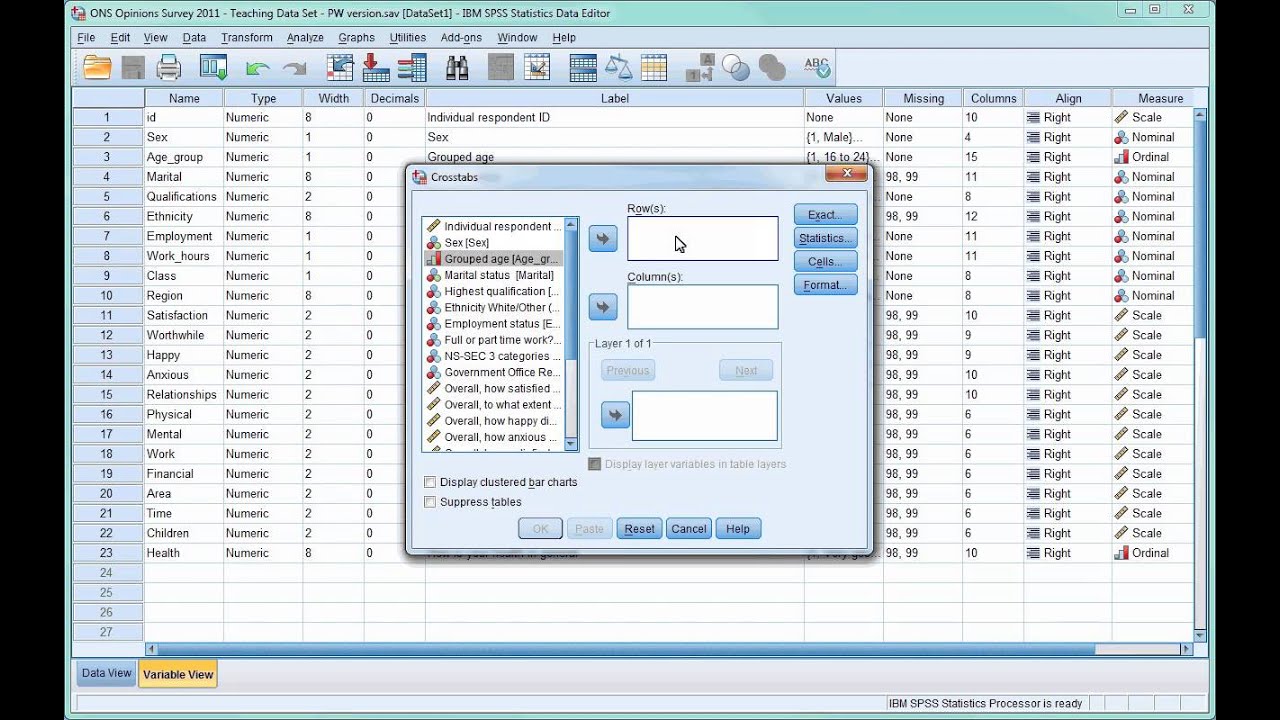Click the Spell check ABC icon

[x=817, y=68]
